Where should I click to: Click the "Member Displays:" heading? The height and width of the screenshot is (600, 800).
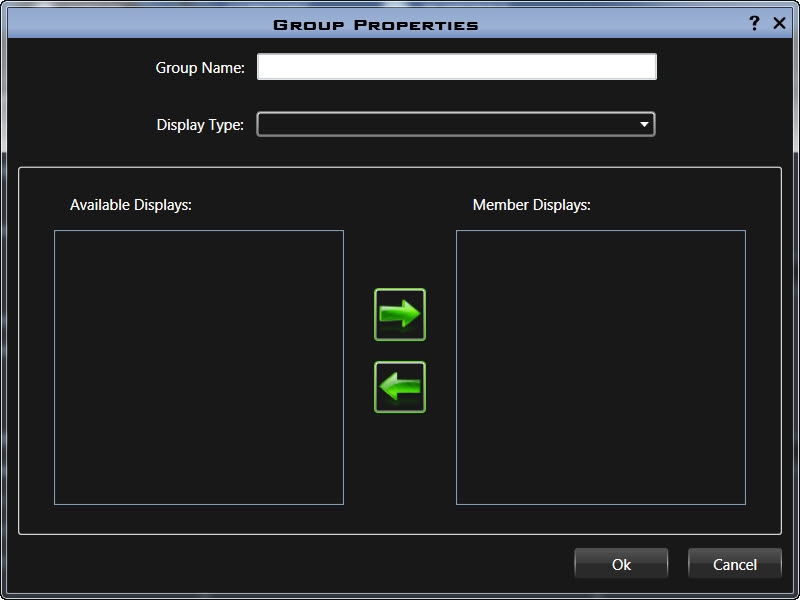coord(532,205)
